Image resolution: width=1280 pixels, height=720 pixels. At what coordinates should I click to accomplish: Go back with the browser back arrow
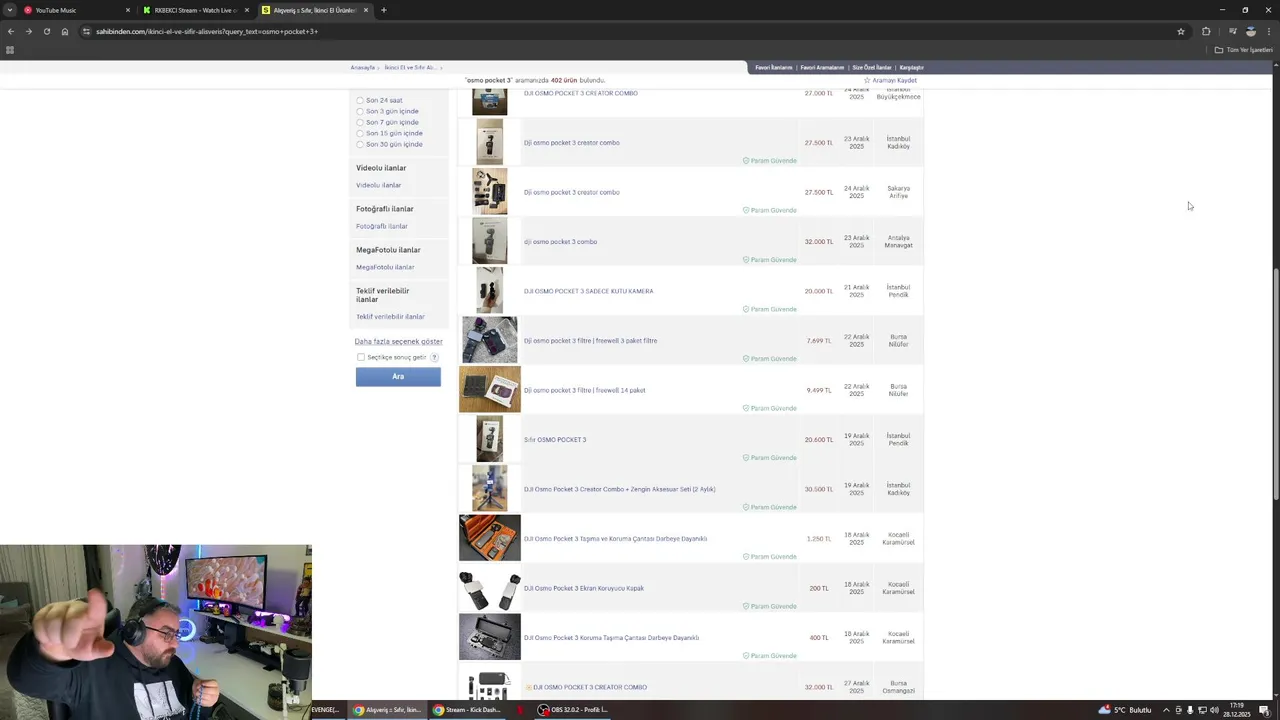11,31
